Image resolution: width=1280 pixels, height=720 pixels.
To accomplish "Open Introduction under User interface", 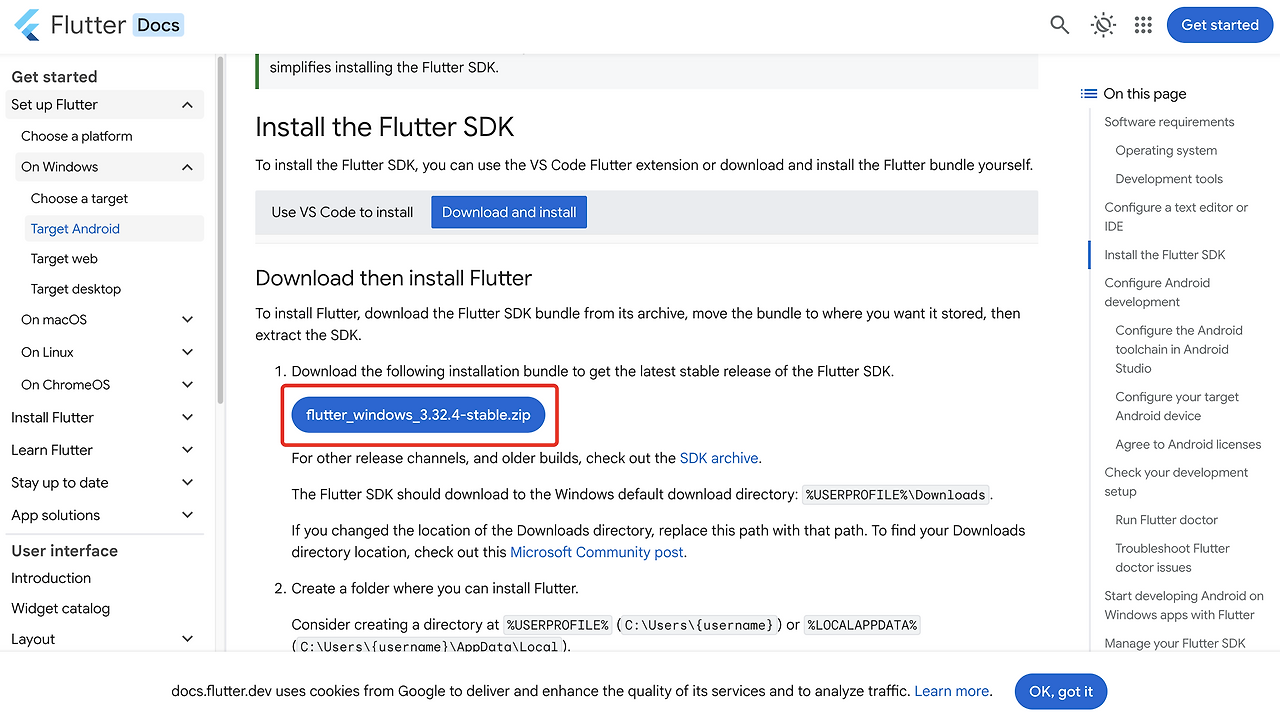I will [x=51, y=578].
